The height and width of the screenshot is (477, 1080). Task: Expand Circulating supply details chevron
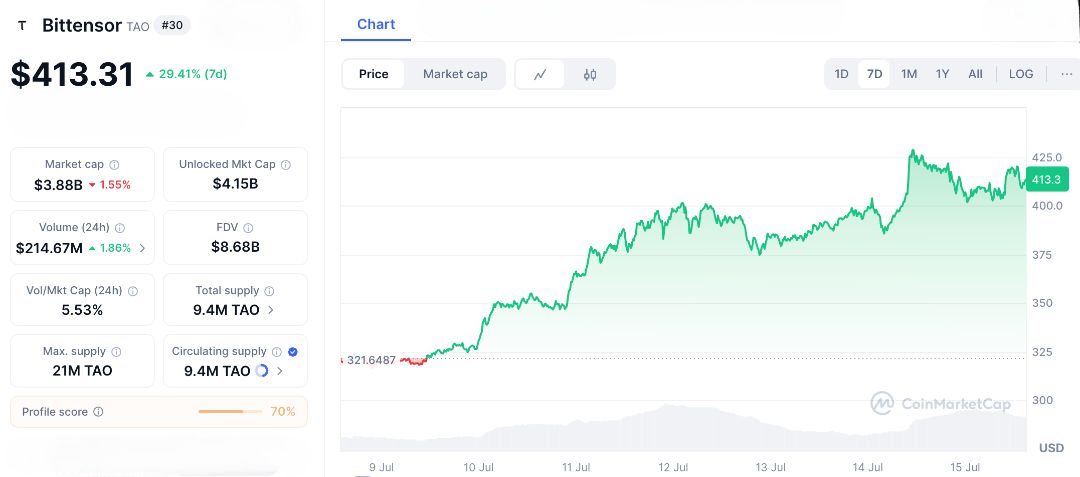[x=280, y=371]
